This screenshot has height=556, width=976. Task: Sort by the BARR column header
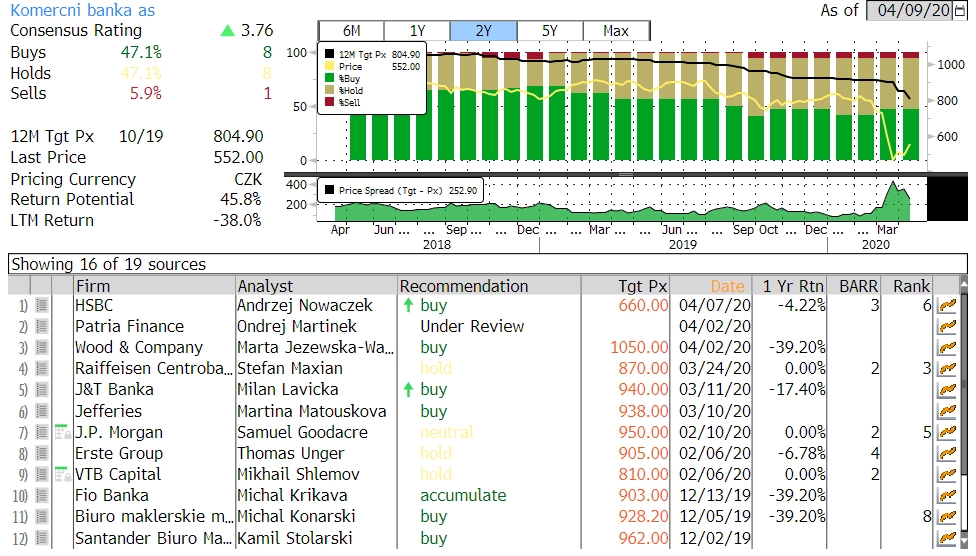(x=854, y=286)
